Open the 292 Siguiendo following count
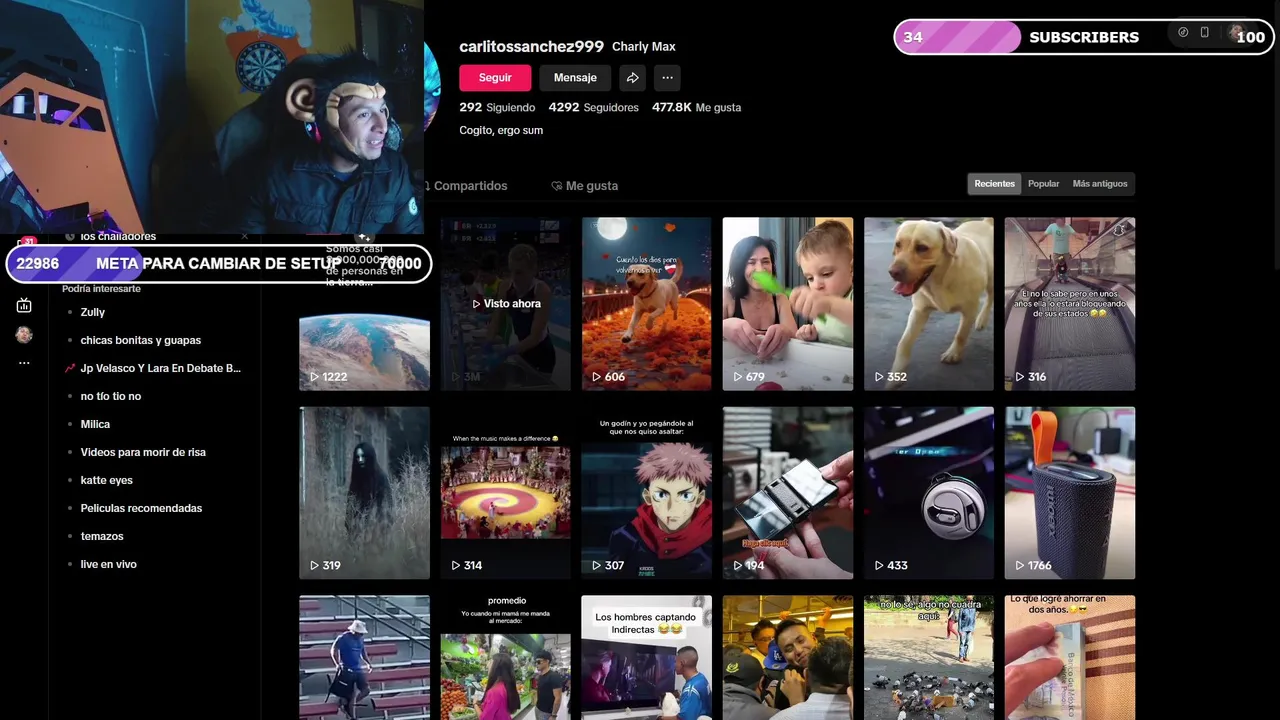Screen dimensions: 1280x720 [497, 107]
